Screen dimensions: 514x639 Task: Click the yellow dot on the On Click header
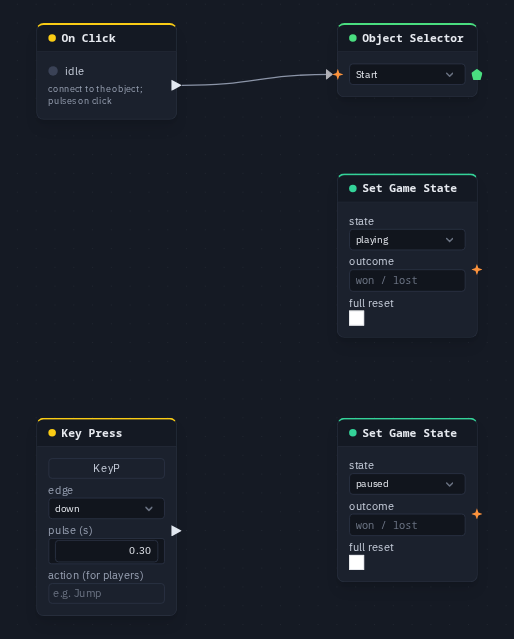pos(52,38)
